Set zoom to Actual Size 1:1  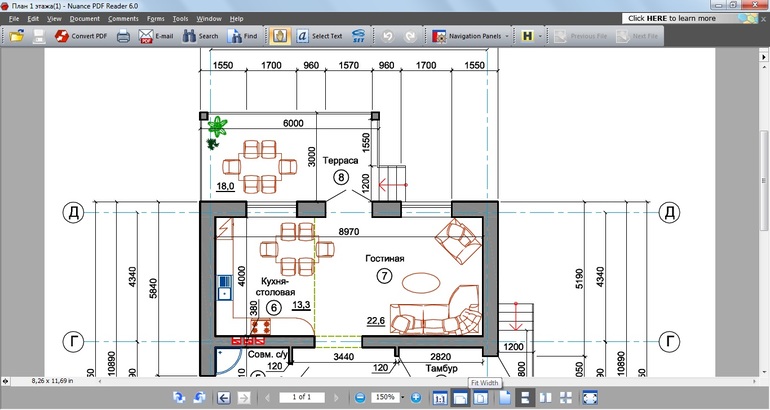pyautogui.click(x=440, y=398)
